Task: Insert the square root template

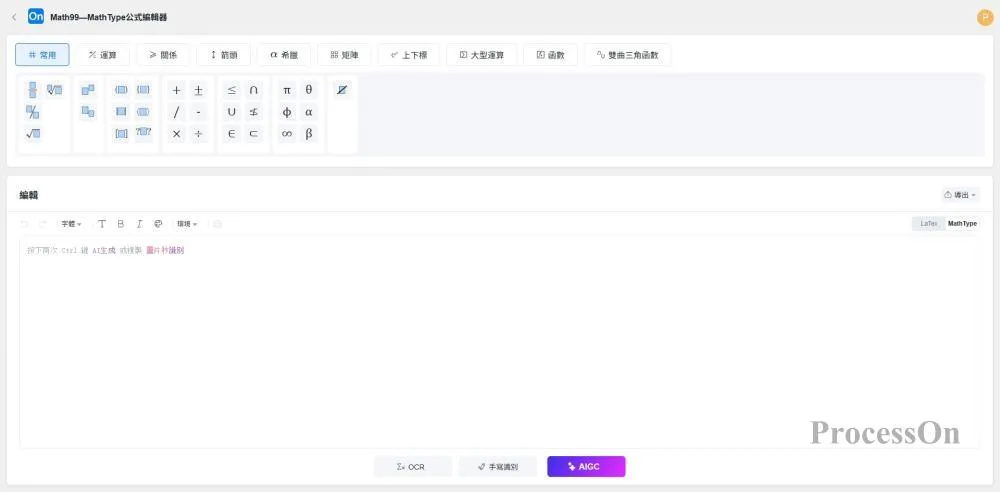Action: click(x=33, y=134)
